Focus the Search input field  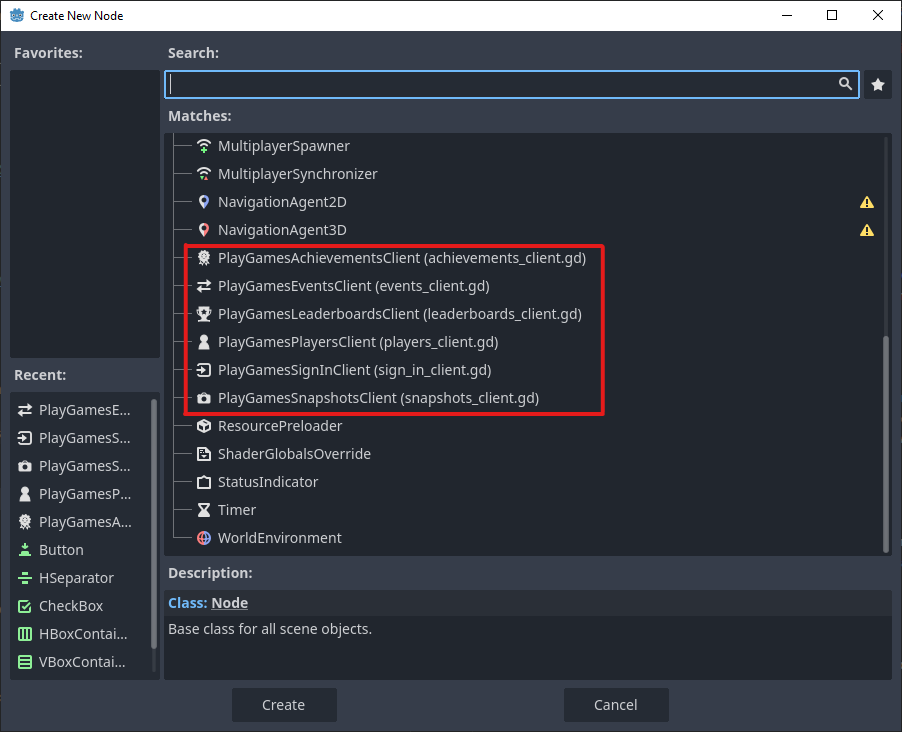coord(512,85)
